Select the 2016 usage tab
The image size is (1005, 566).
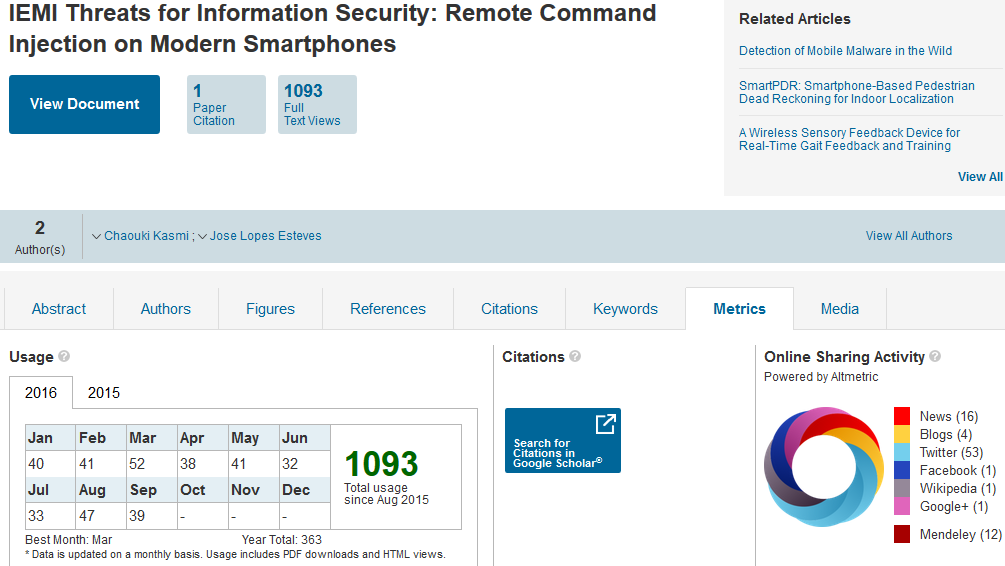(41, 393)
